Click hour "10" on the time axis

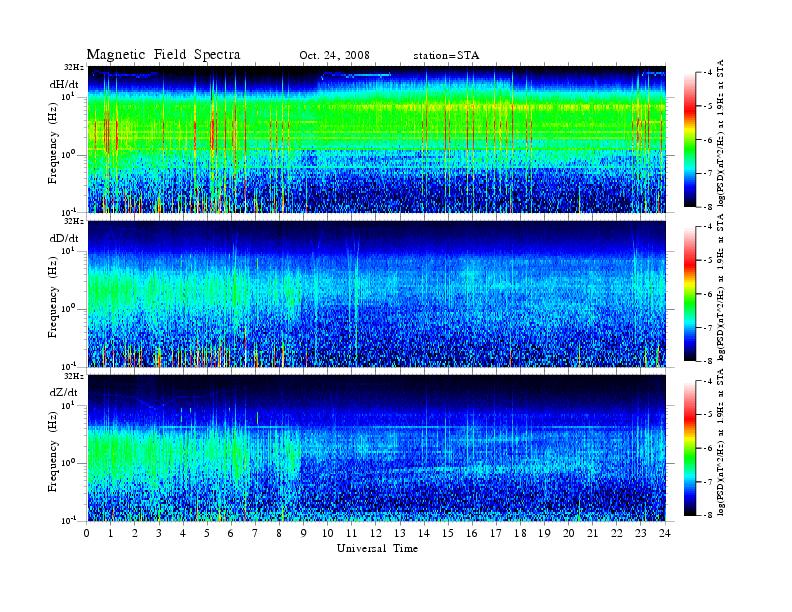click(327, 534)
